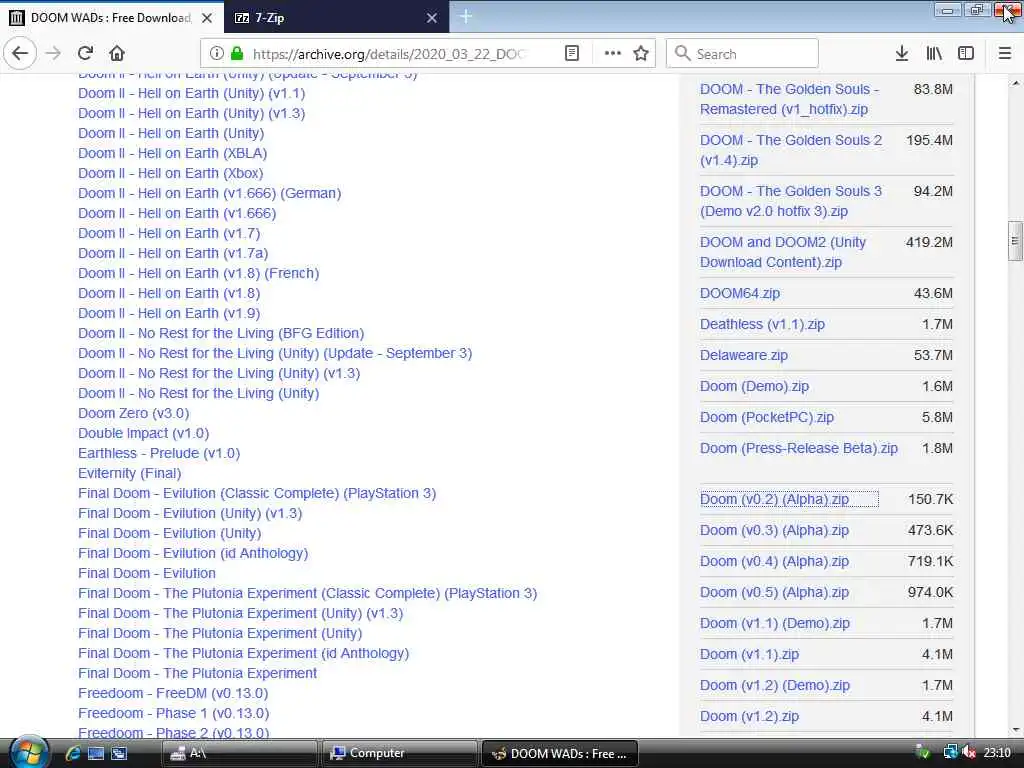The image size is (1024, 768).
Task: Download Doom (v1.2).zip
Action: (749, 716)
